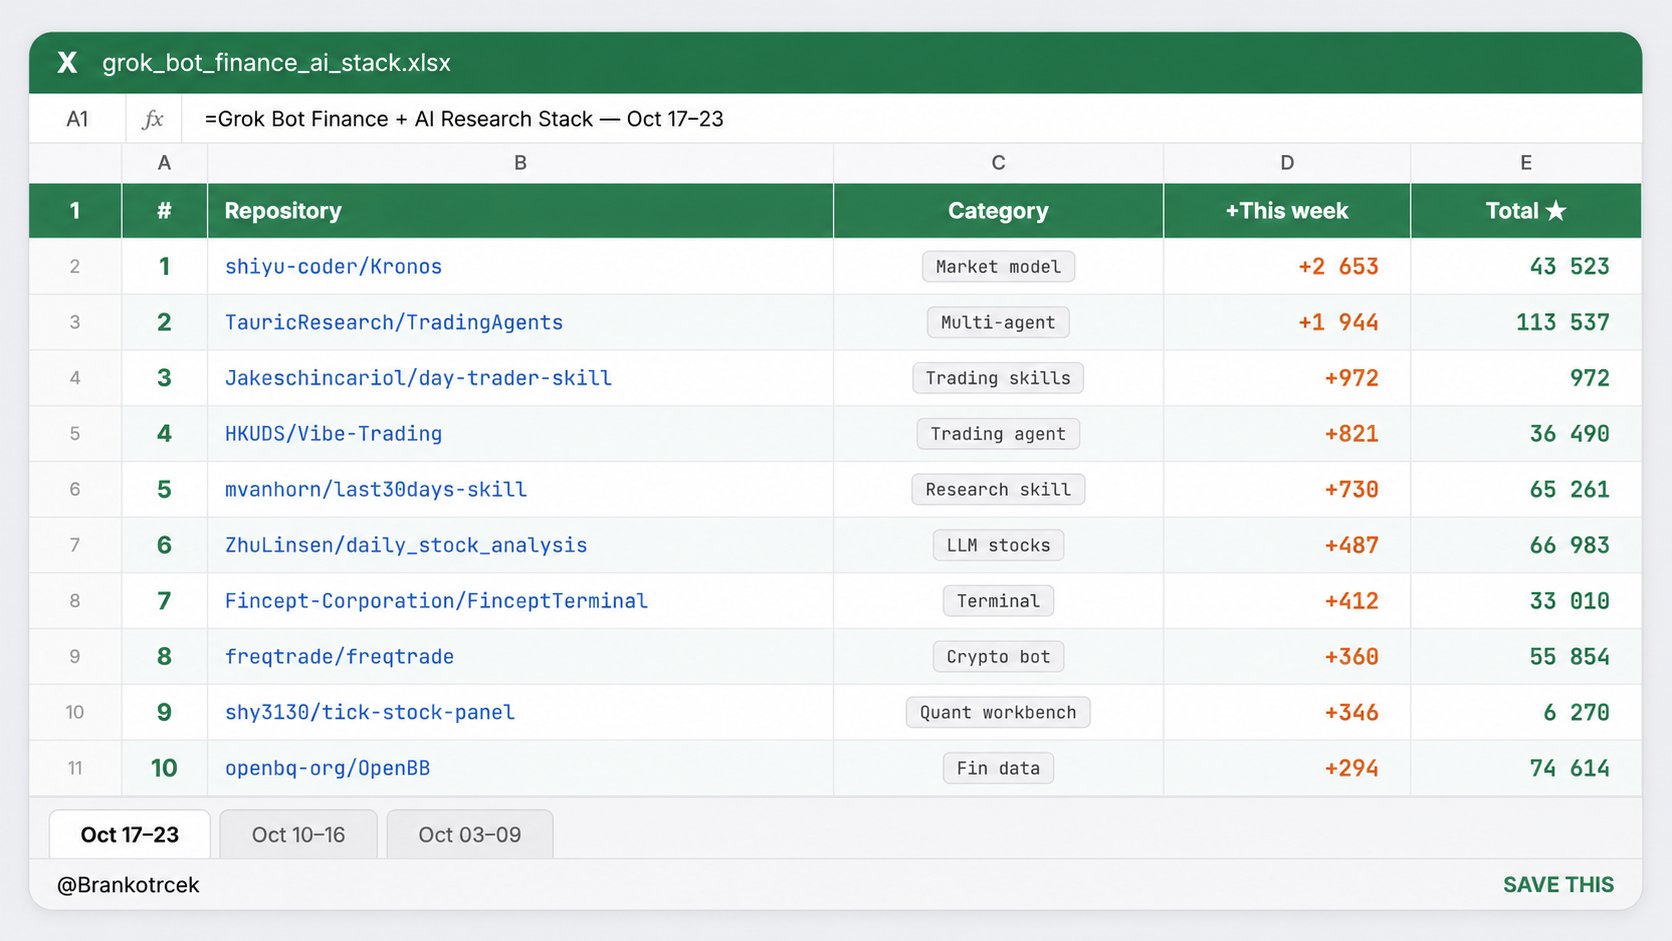This screenshot has height=941, width=1672.
Task: Click the Market model category tag
Action: (998, 267)
